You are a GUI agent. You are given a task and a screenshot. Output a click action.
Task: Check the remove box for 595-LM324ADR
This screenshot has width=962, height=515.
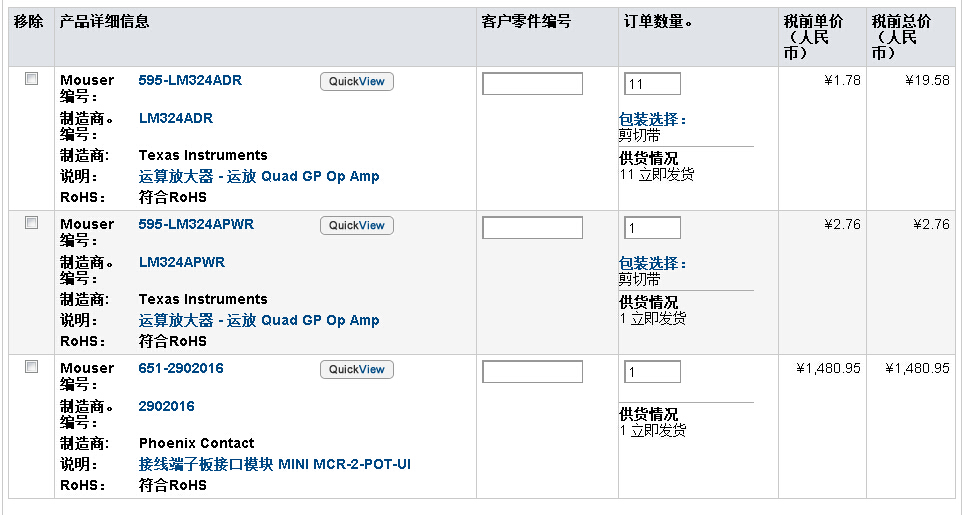[31, 79]
